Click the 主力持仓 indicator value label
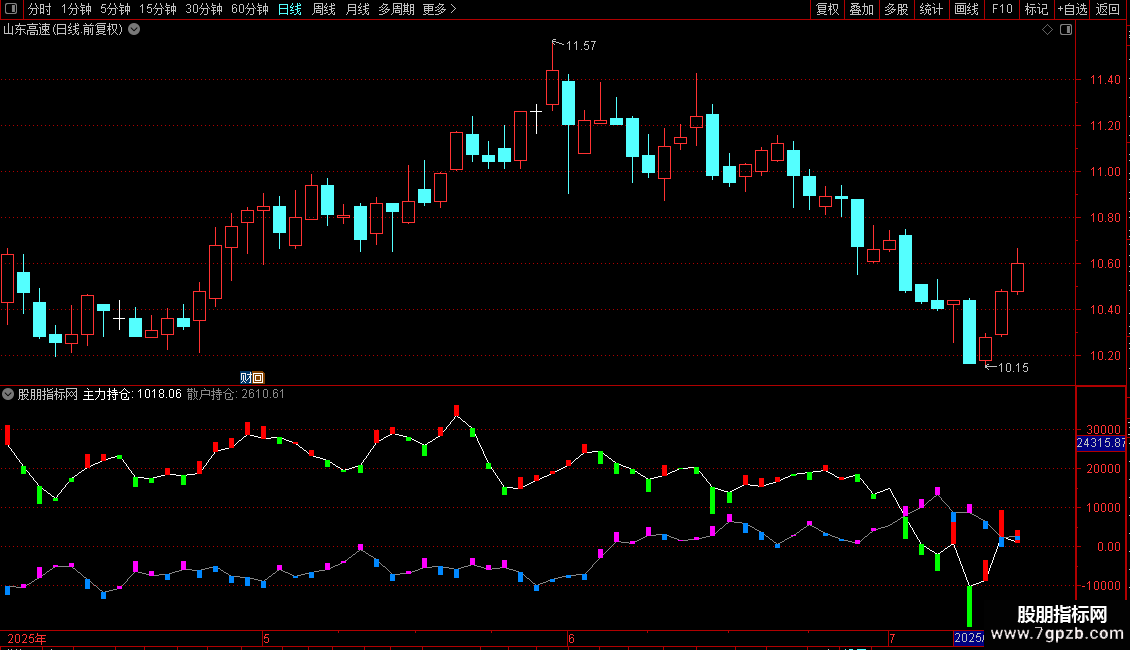This screenshot has height=650, width=1130. click(132, 394)
